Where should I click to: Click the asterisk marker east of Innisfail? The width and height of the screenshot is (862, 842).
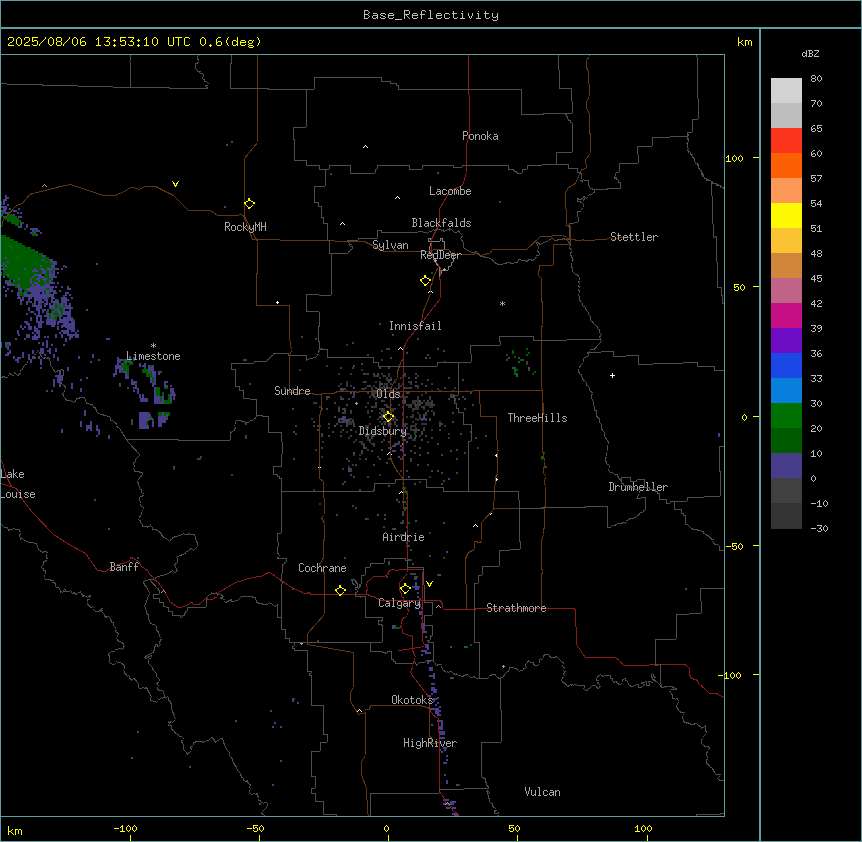coord(502,303)
